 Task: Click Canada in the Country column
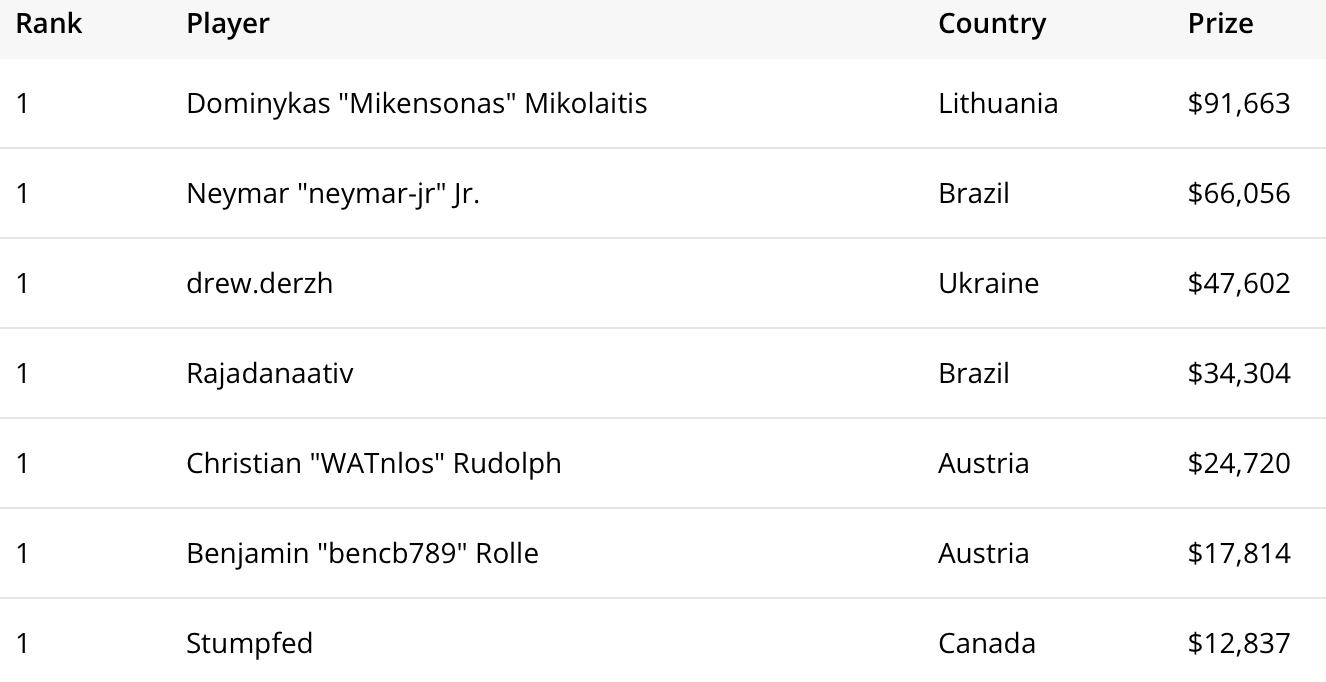coord(986,643)
